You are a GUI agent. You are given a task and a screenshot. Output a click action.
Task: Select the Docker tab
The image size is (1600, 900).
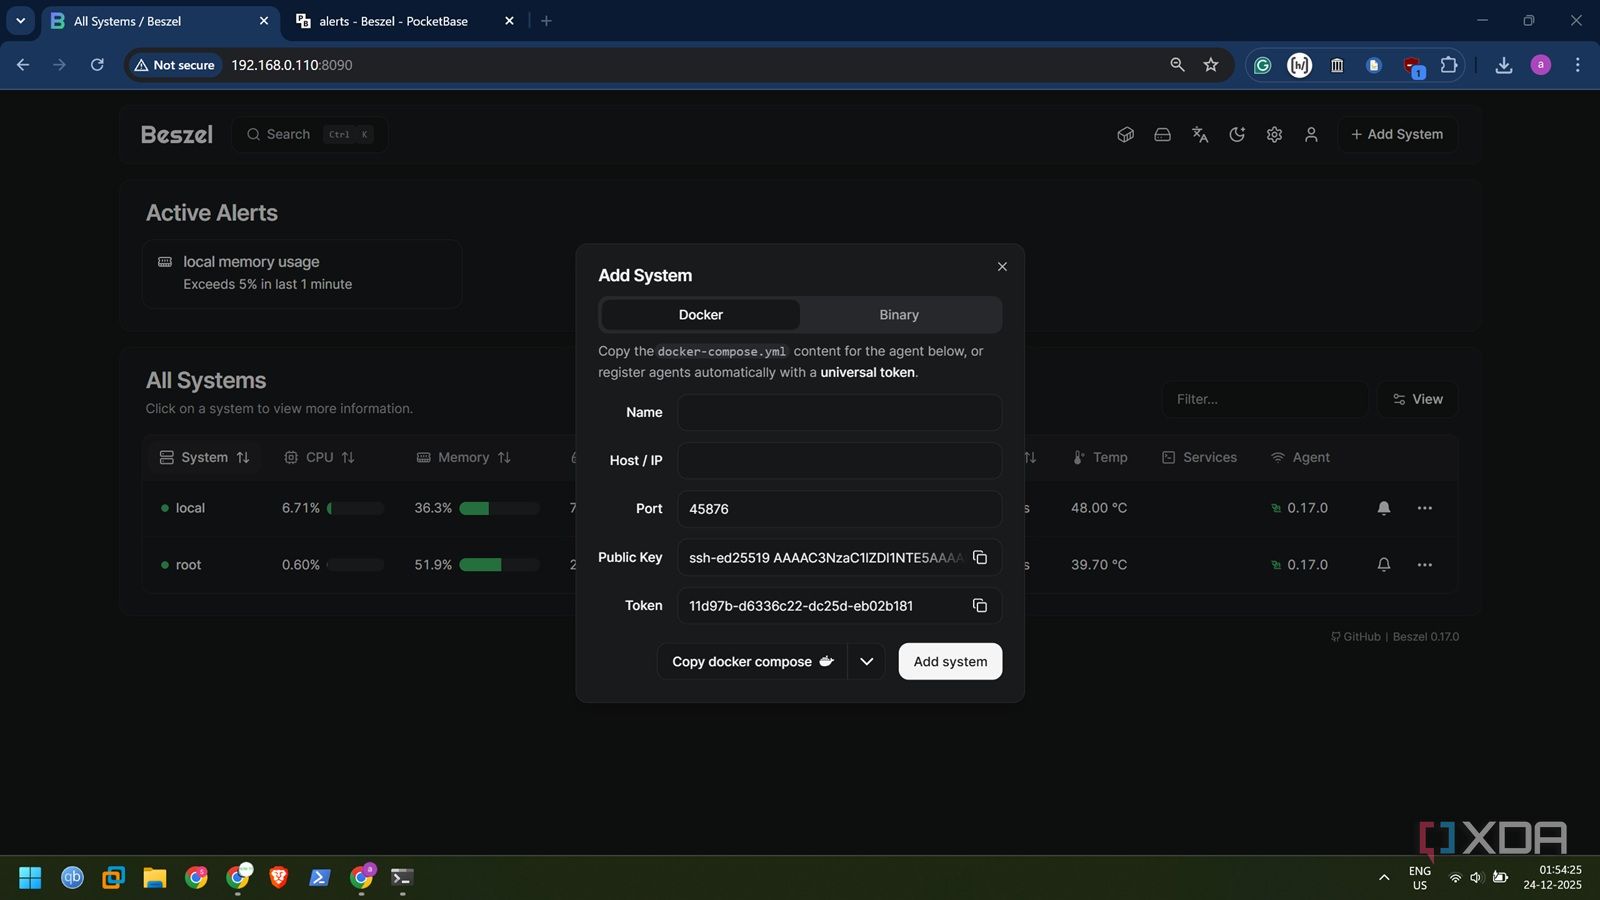coord(700,314)
